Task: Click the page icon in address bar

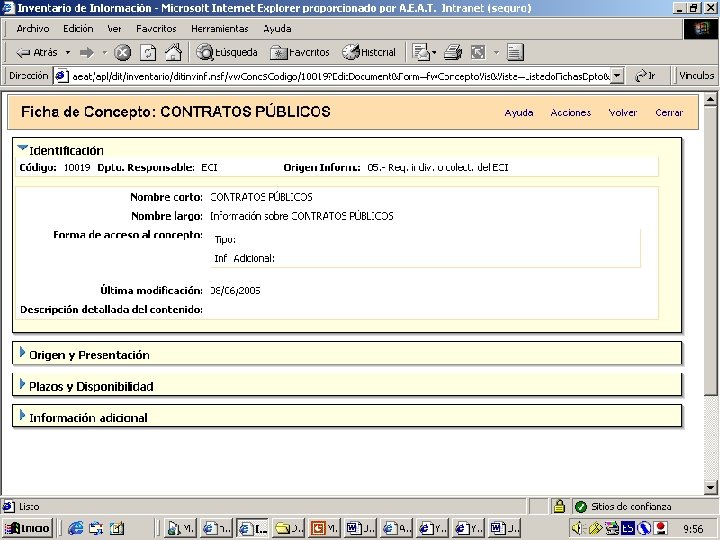Action: click(62, 76)
